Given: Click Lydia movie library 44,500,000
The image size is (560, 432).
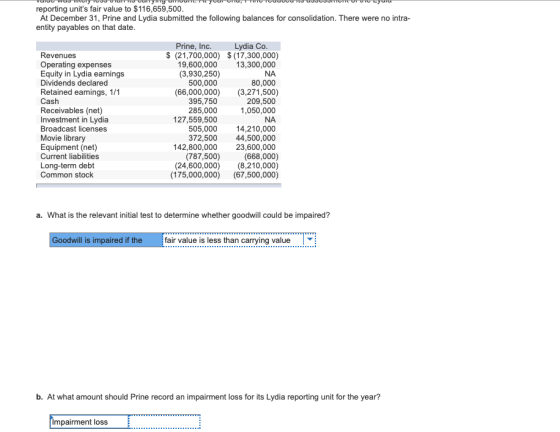Looking at the screenshot, I should (x=256, y=138).
